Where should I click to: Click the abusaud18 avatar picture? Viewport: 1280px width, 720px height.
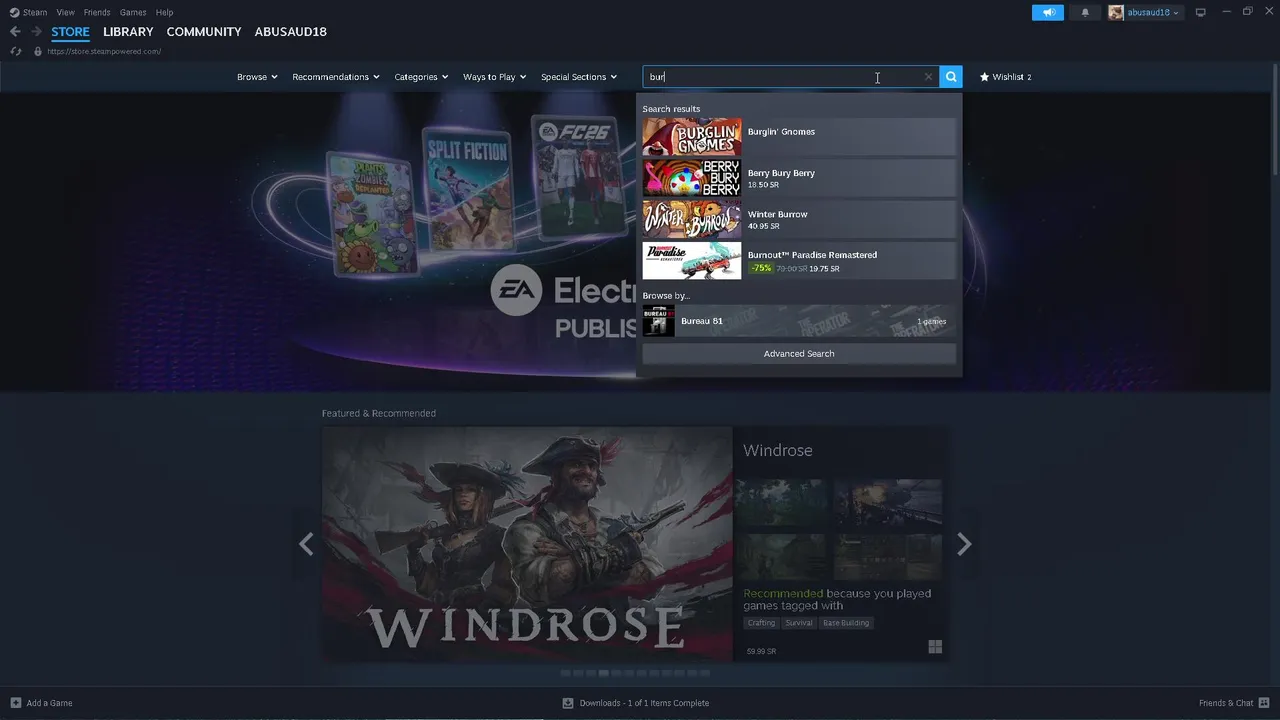(1116, 12)
